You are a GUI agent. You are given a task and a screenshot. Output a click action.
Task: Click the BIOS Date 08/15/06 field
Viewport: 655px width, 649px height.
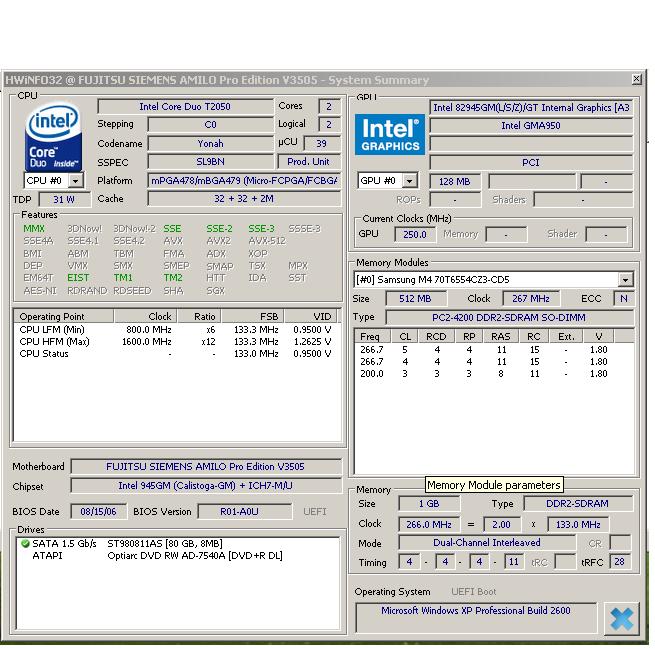tap(99, 512)
